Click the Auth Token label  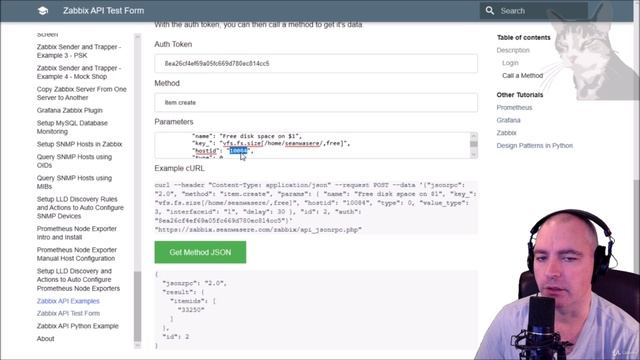pos(173,44)
